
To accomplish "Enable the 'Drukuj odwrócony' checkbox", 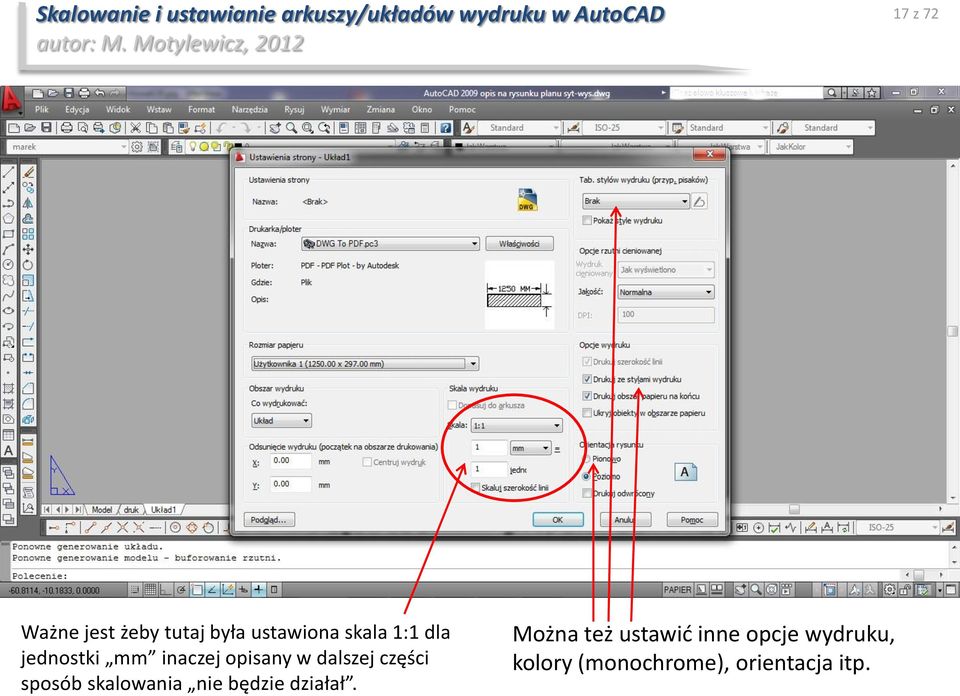I will (587, 493).
